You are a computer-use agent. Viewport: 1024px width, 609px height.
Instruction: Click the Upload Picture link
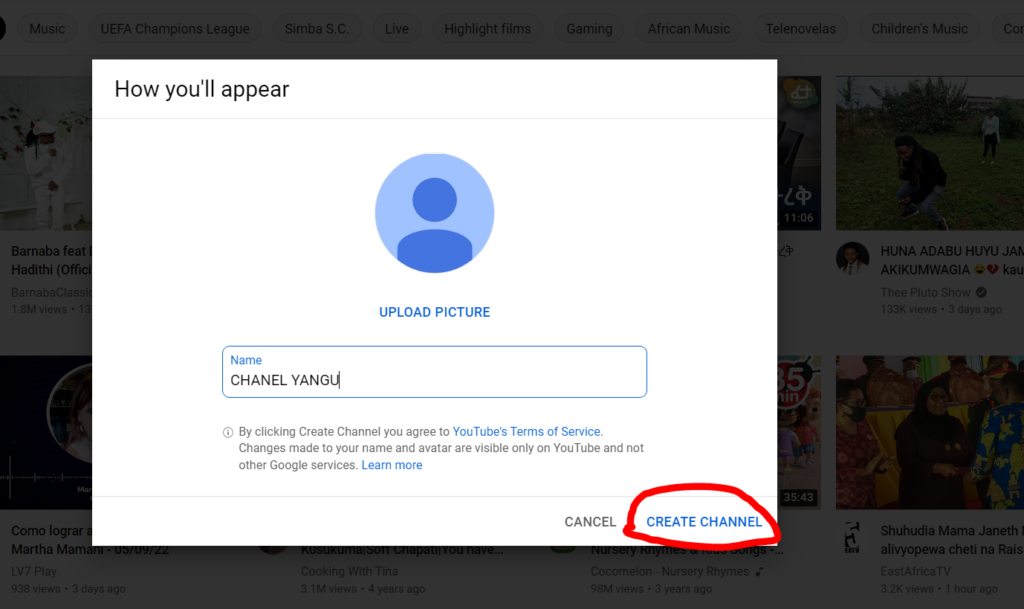(434, 312)
